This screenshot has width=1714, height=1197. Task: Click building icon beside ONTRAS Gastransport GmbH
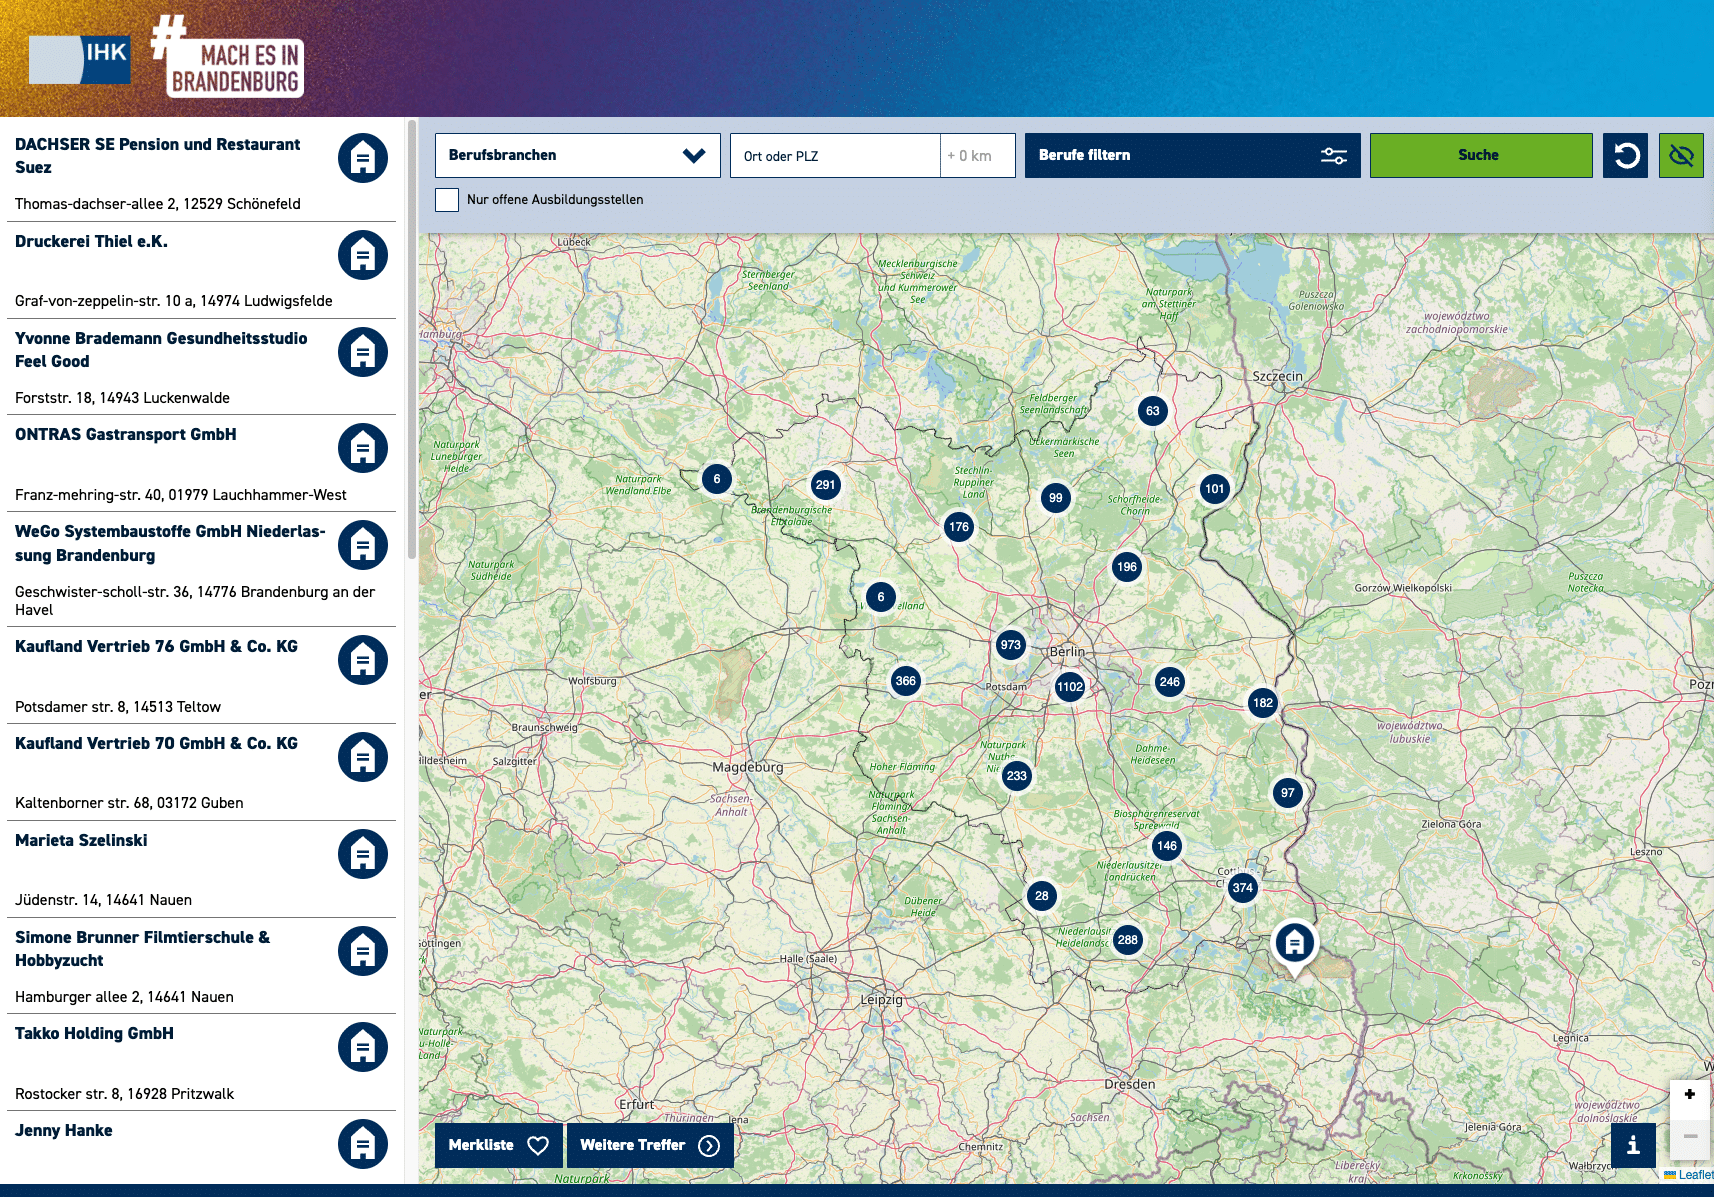(x=363, y=448)
